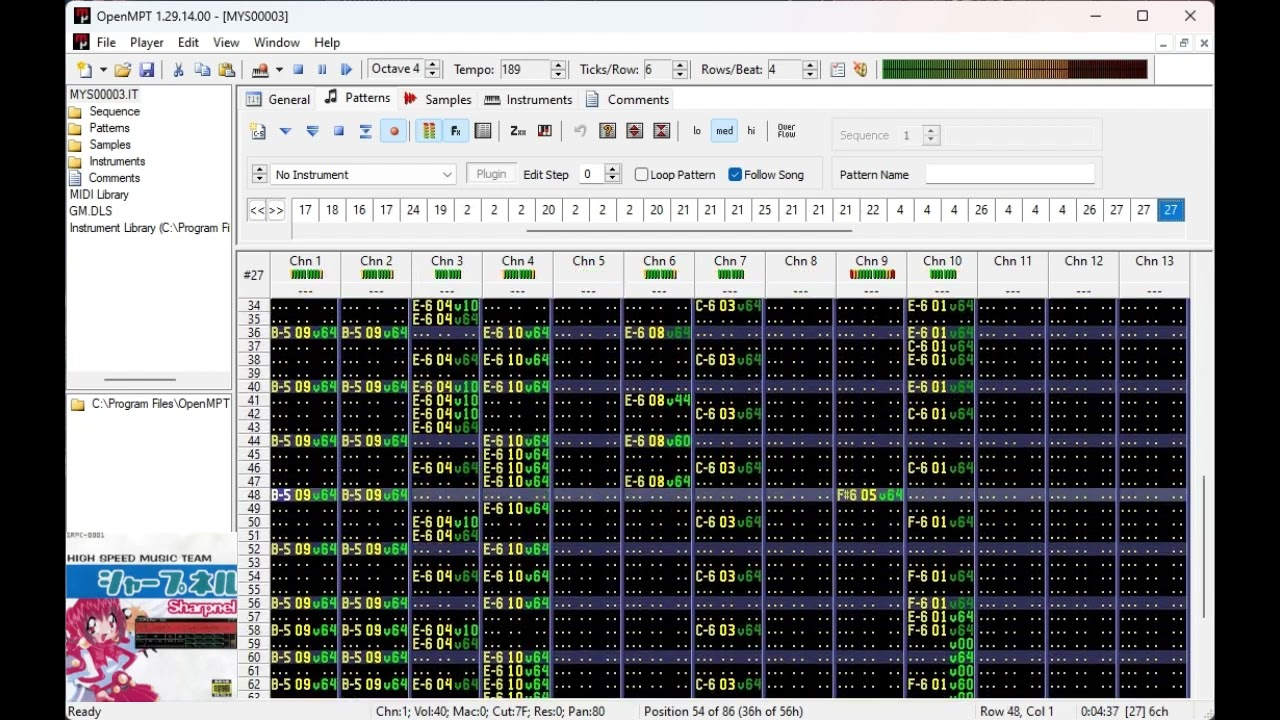Image resolution: width=1280 pixels, height=720 pixels.
Task: Save the module with disk icon
Action: coord(147,70)
